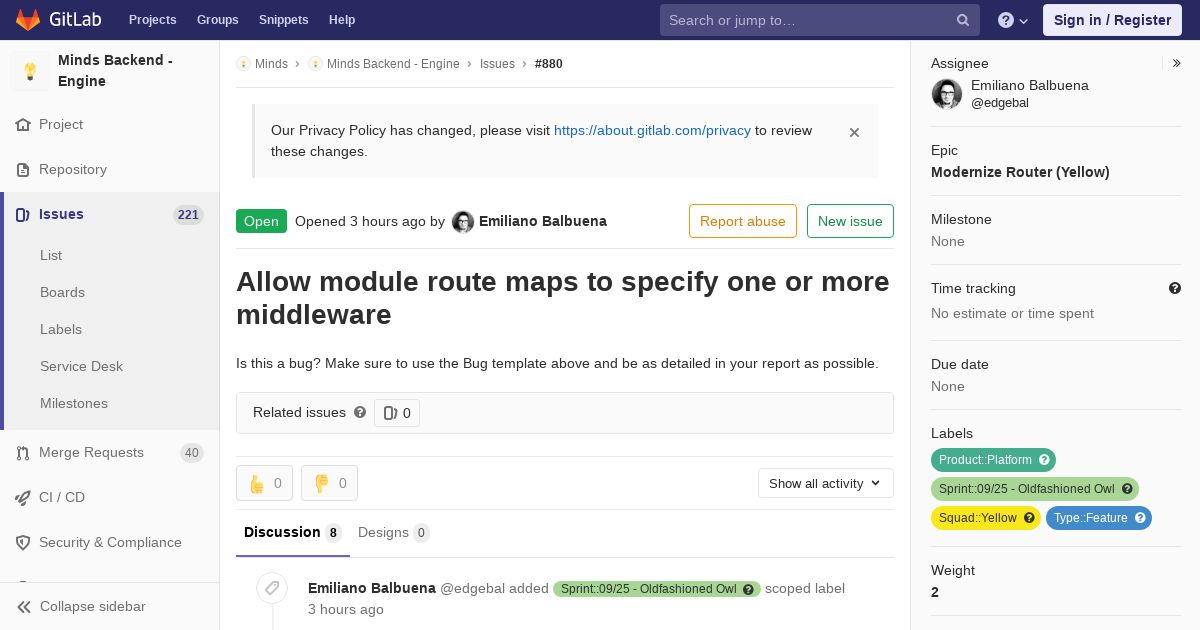Switch to the Discussion tab
Screen dimensions: 1200x630
point(293,533)
